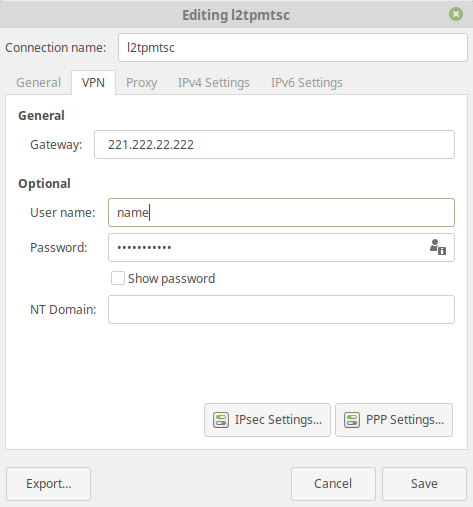Click the empty NT Domain field
The width and height of the screenshot is (473, 507).
pos(281,309)
